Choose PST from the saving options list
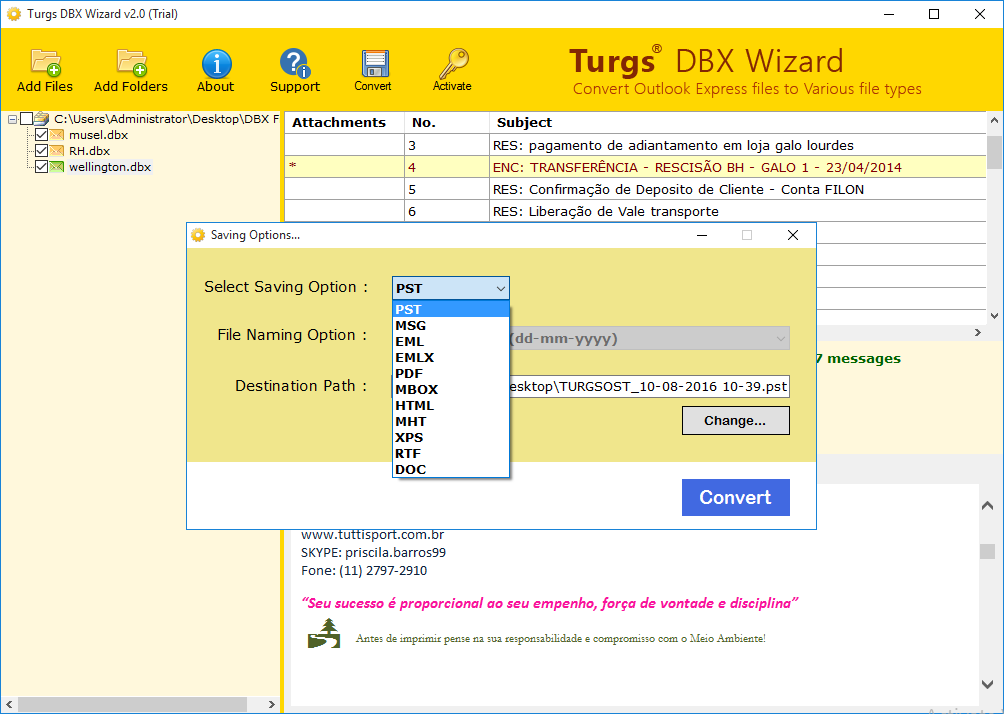Image resolution: width=1004 pixels, height=714 pixels. tap(451, 309)
